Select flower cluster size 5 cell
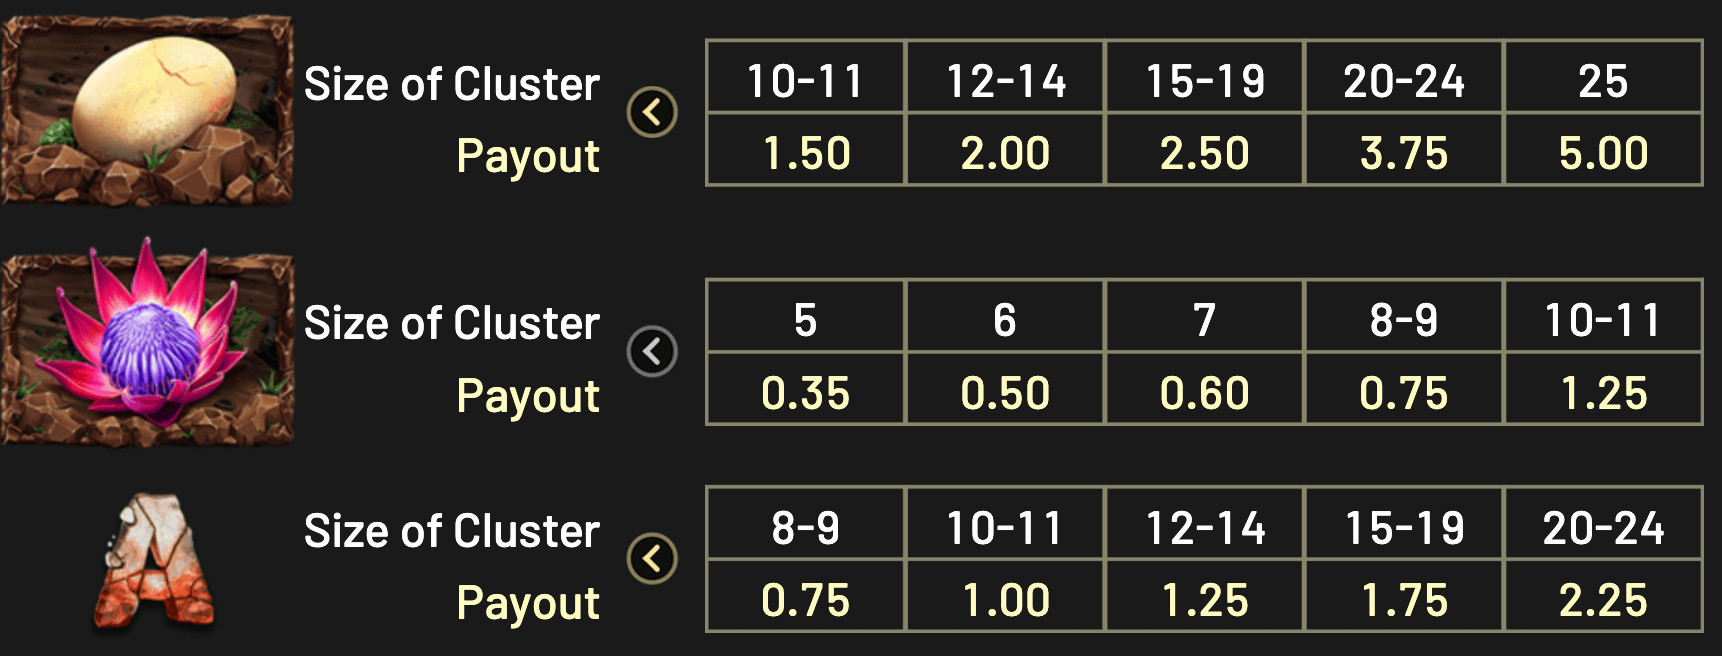 coord(805,319)
